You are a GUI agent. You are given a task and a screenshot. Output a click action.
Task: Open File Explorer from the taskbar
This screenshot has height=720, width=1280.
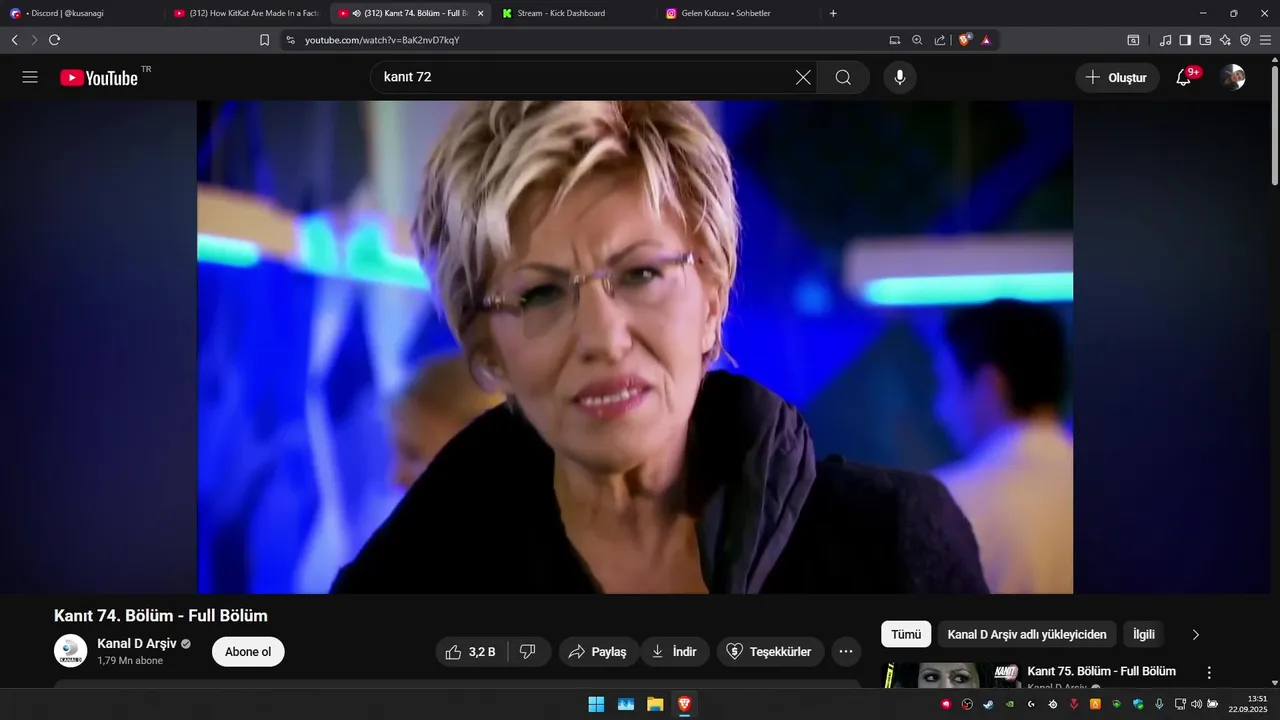click(x=655, y=704)
